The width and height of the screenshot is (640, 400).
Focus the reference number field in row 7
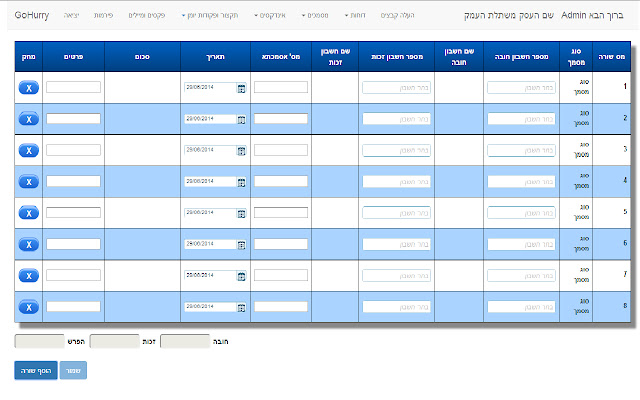click(281, 275)
